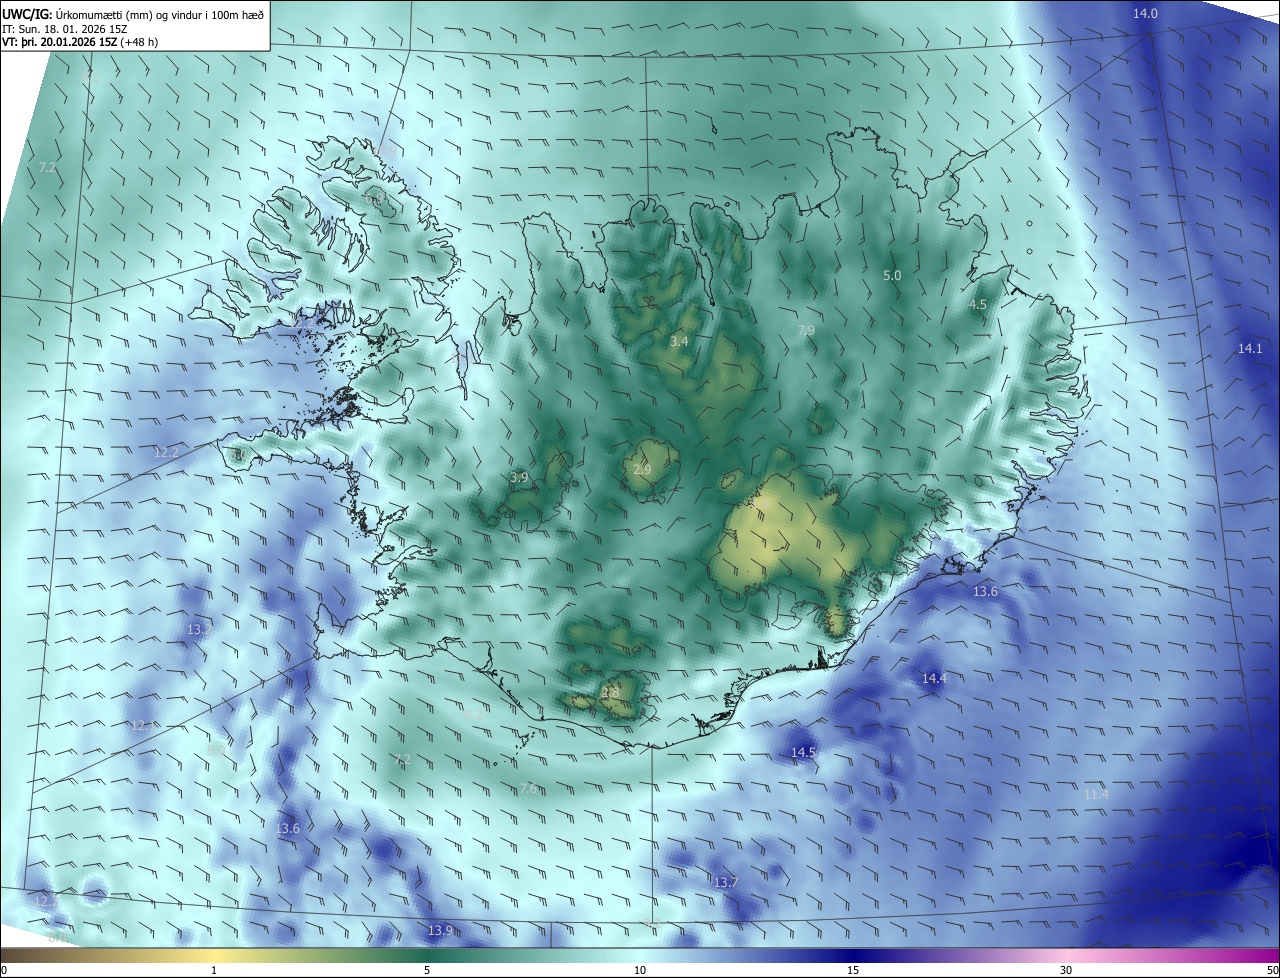Select the 5.0 value on the map
This screenshot has width=1280, height=978.
click(892, 275)
